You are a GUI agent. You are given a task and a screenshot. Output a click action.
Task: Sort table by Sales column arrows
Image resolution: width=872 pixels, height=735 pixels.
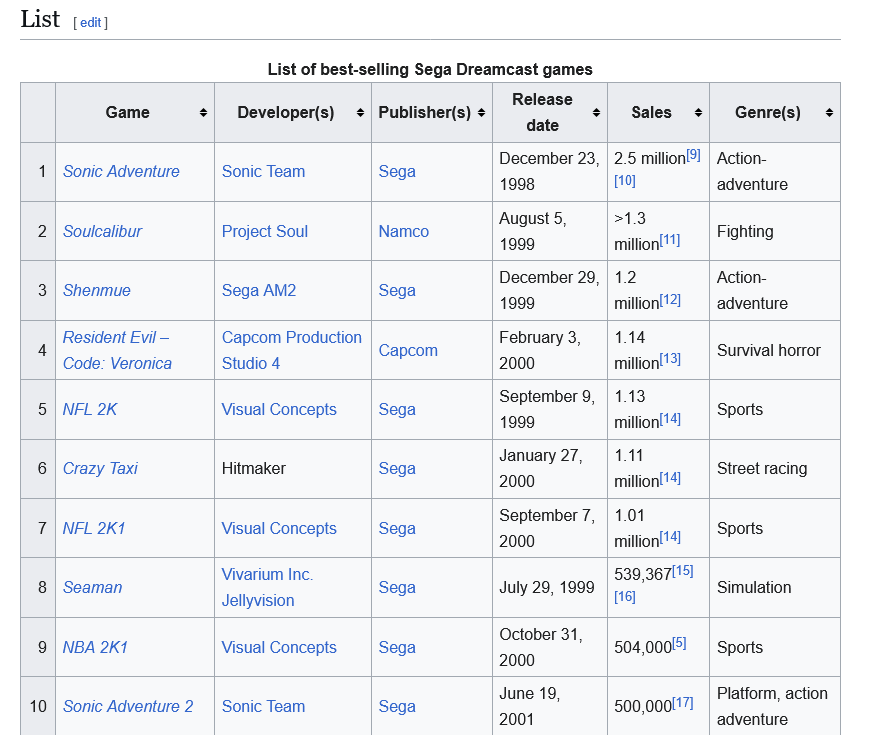pos(698,113)
